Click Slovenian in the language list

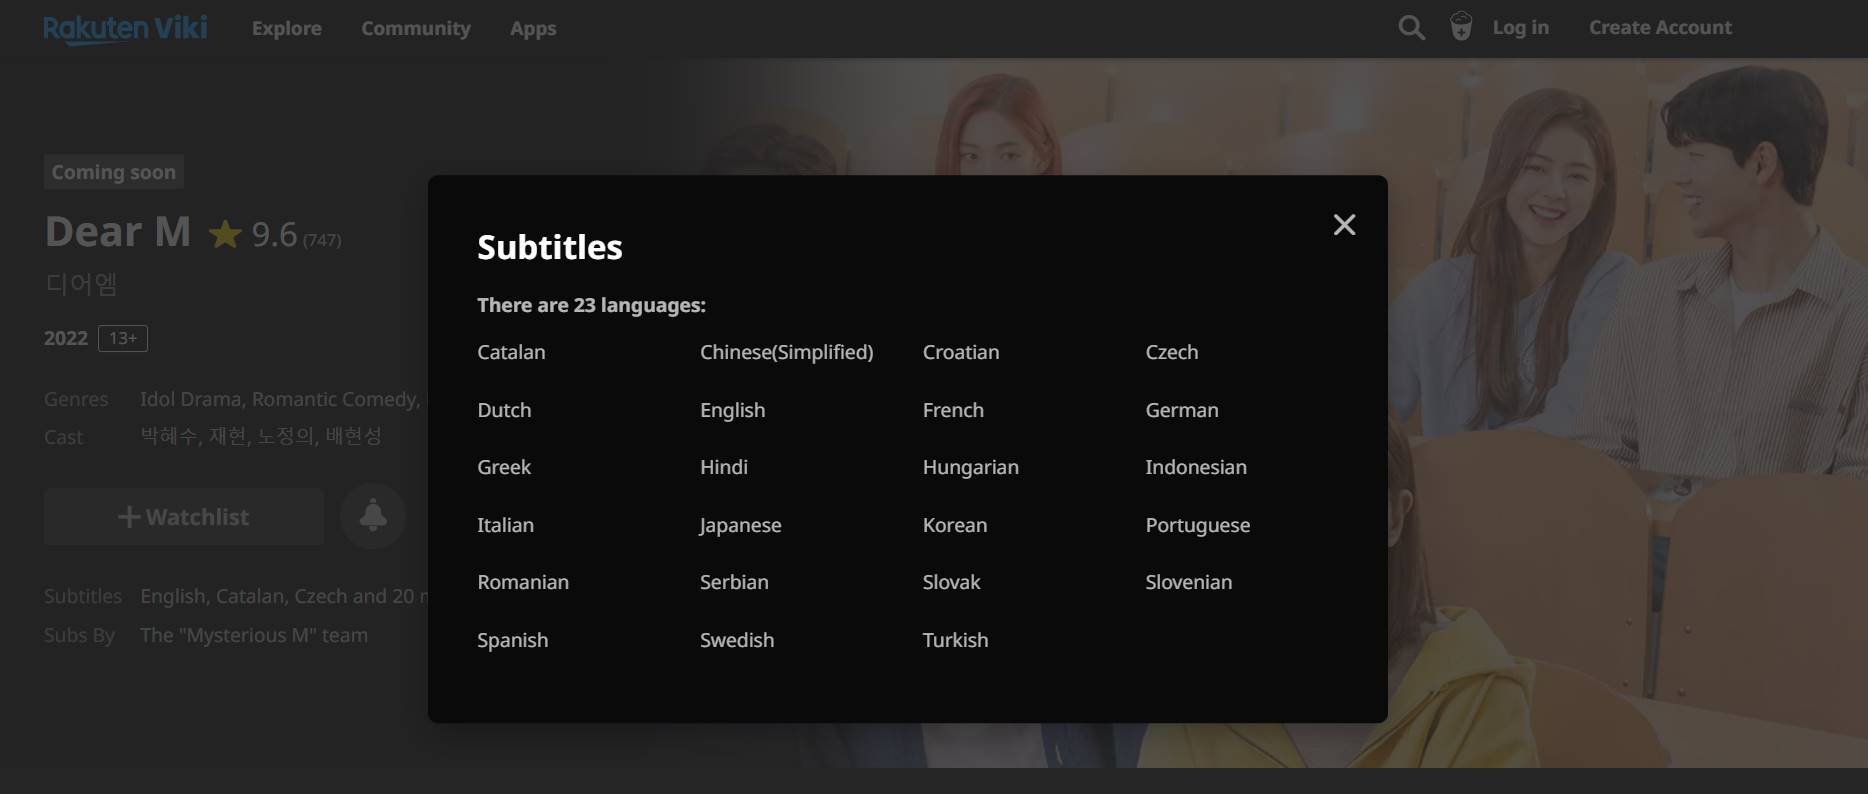[1189, 582]
